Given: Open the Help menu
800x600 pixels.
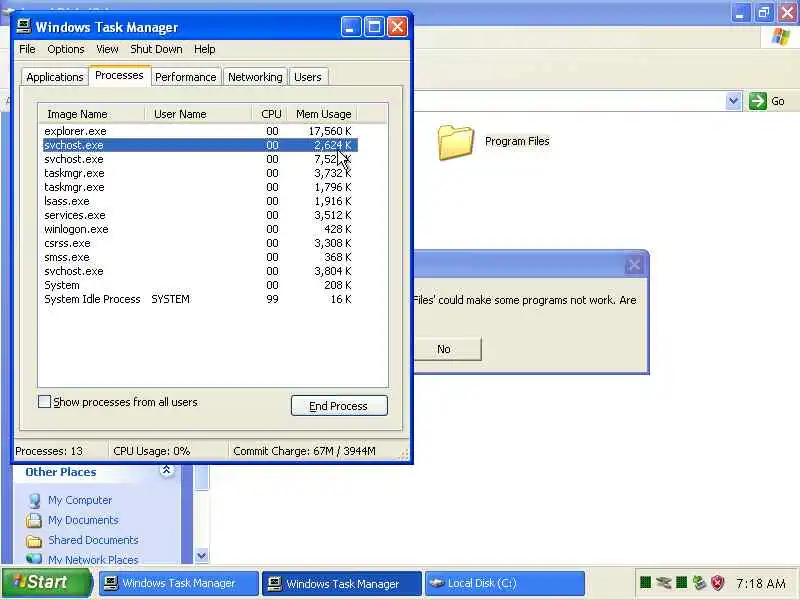Looking at the screenshot, I should coord(205,49).
